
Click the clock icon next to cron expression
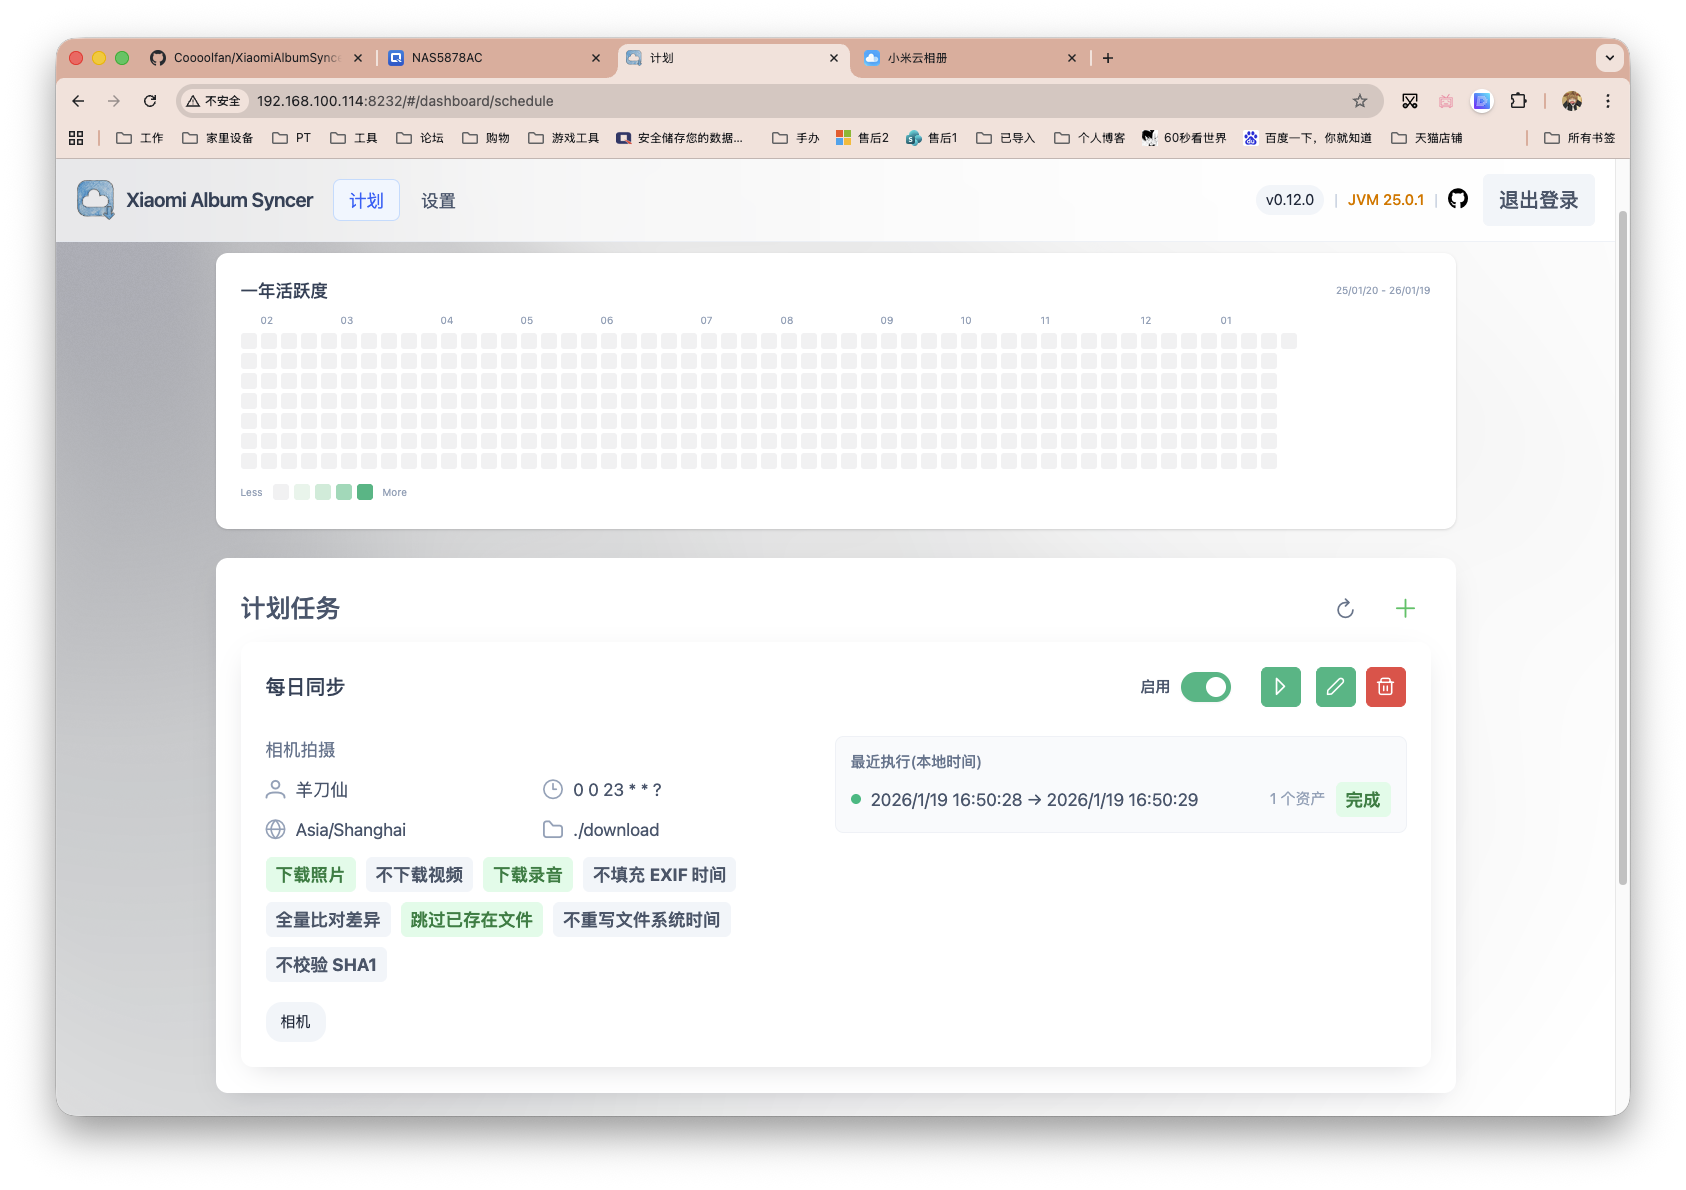[x=553, y=789]
